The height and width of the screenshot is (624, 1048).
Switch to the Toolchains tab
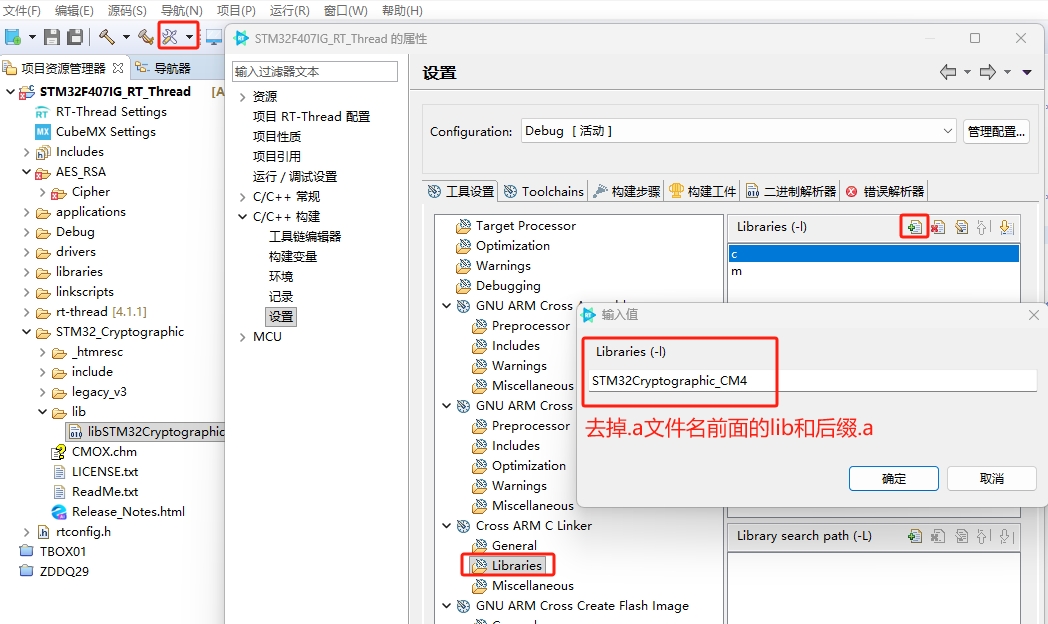(544, 191)
